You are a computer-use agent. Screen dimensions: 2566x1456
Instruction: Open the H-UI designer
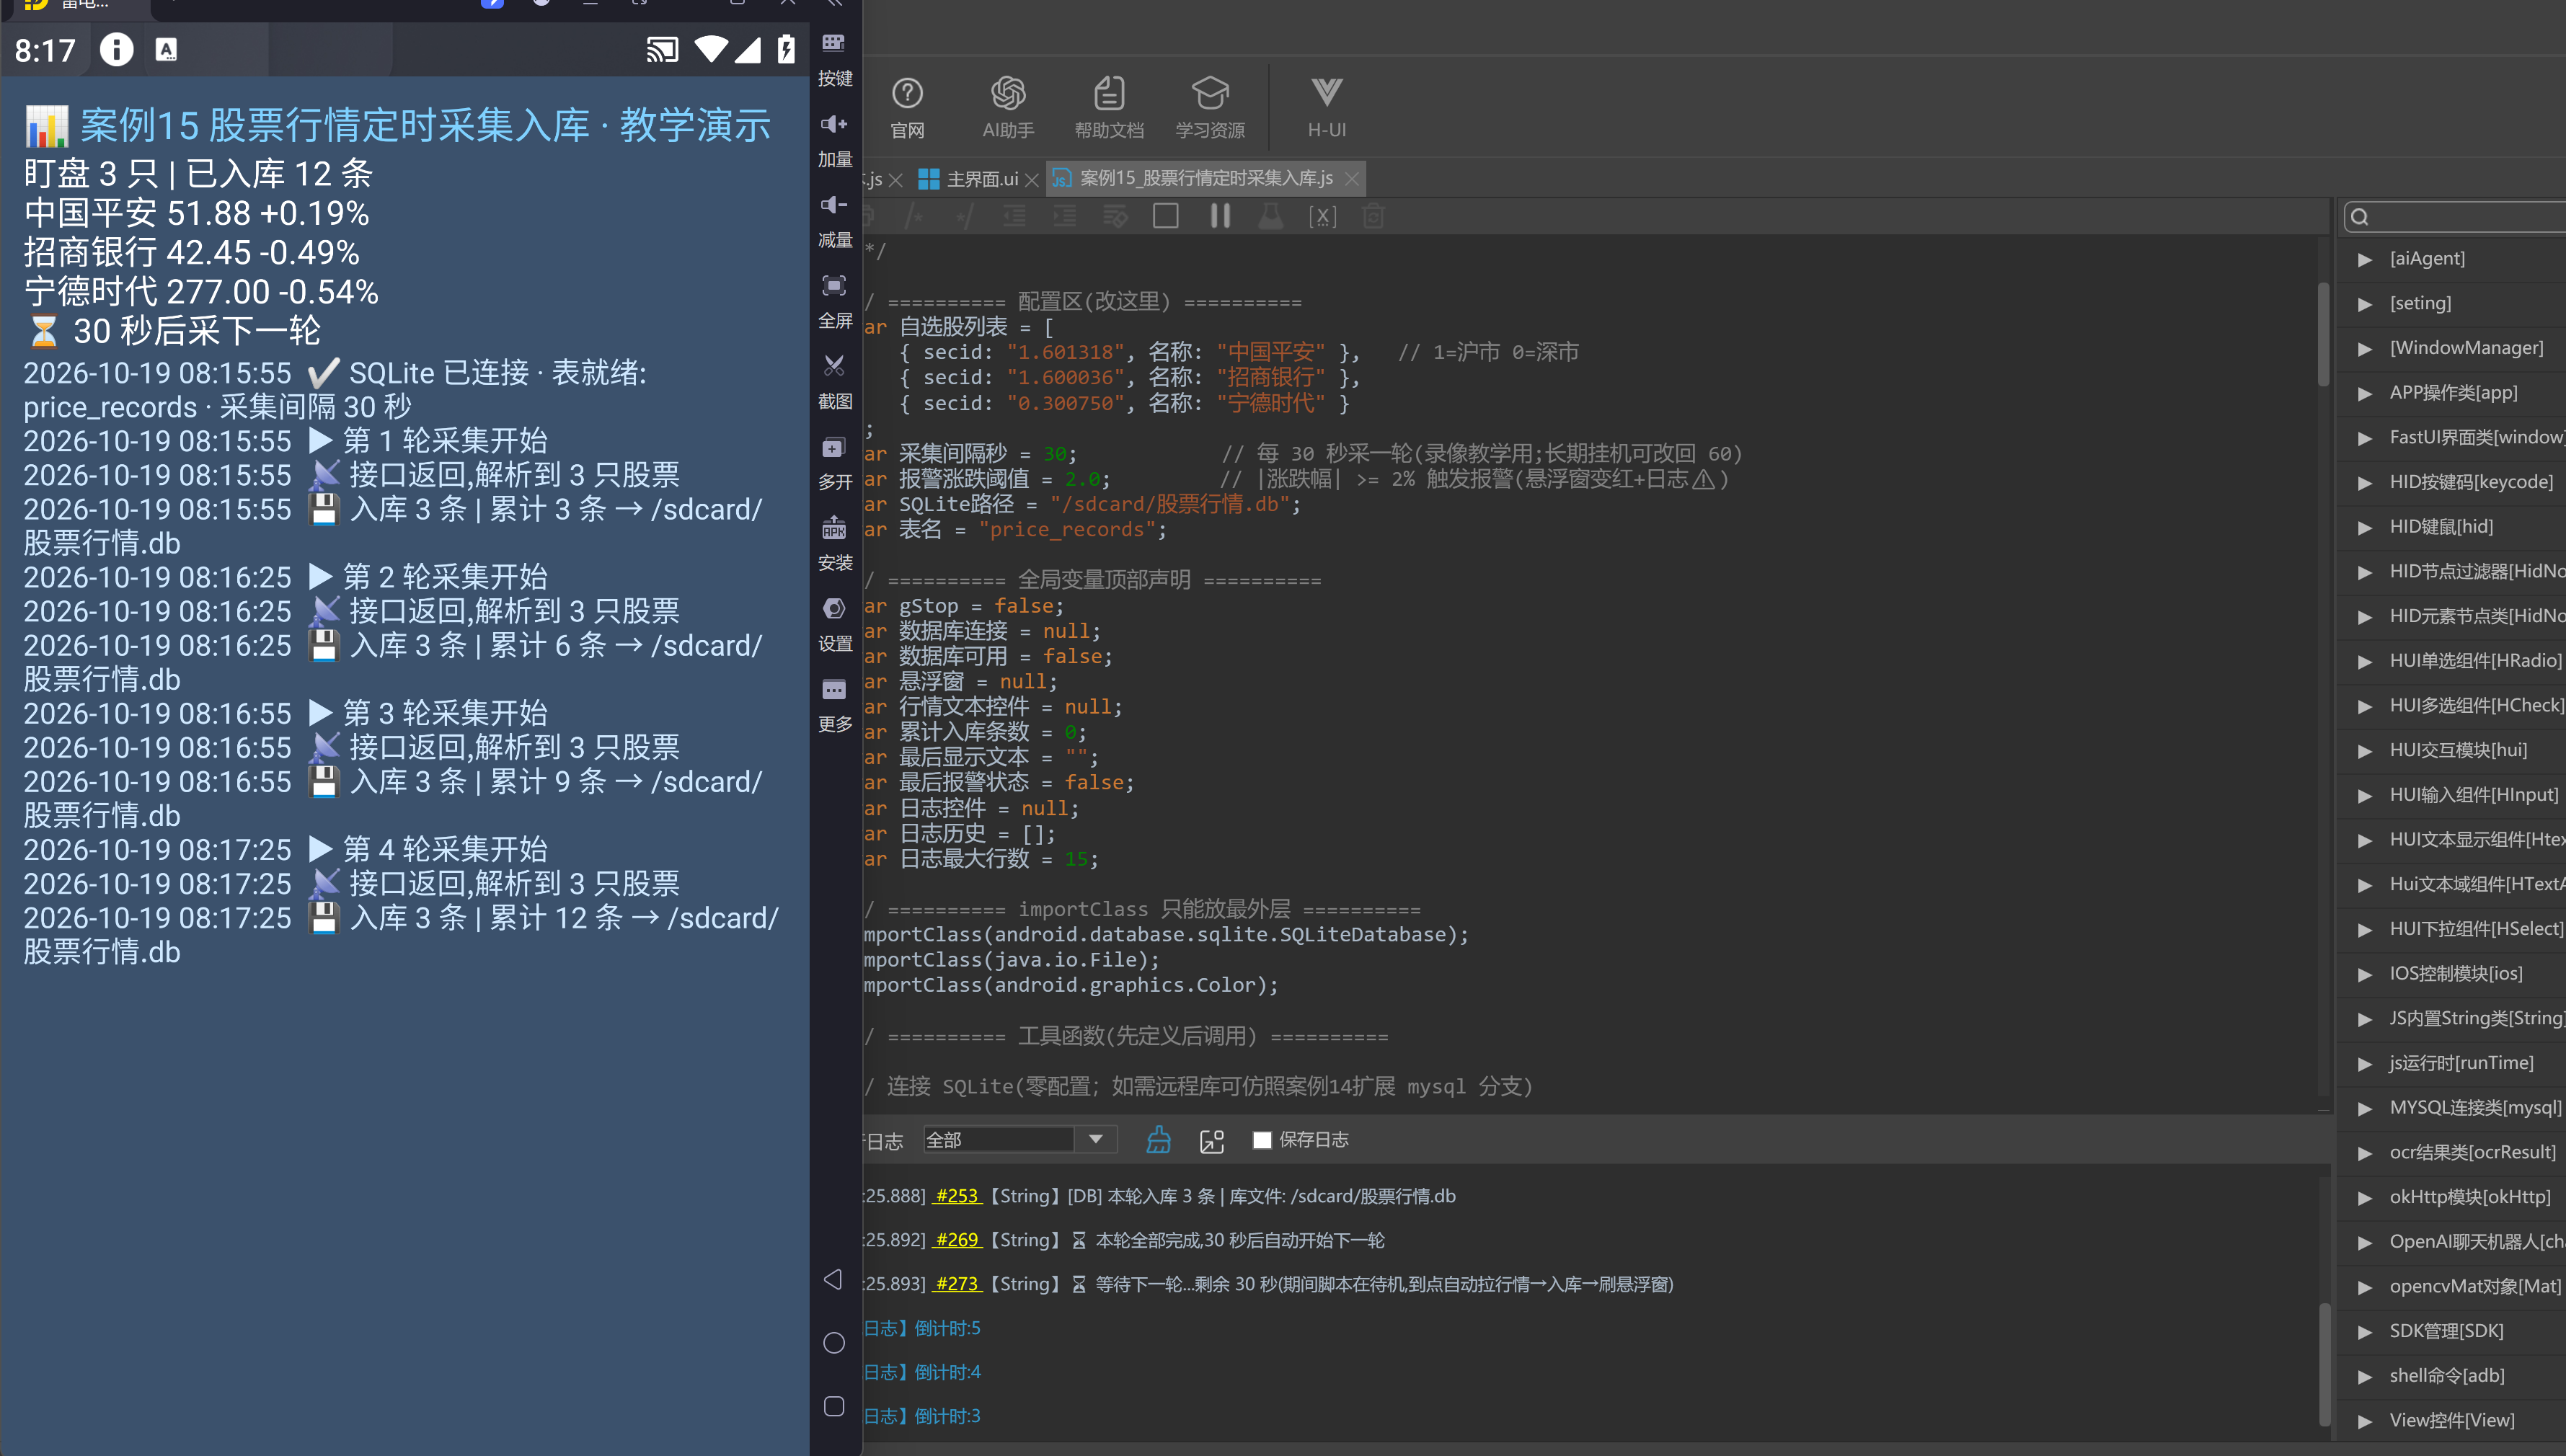point(1327,107)
